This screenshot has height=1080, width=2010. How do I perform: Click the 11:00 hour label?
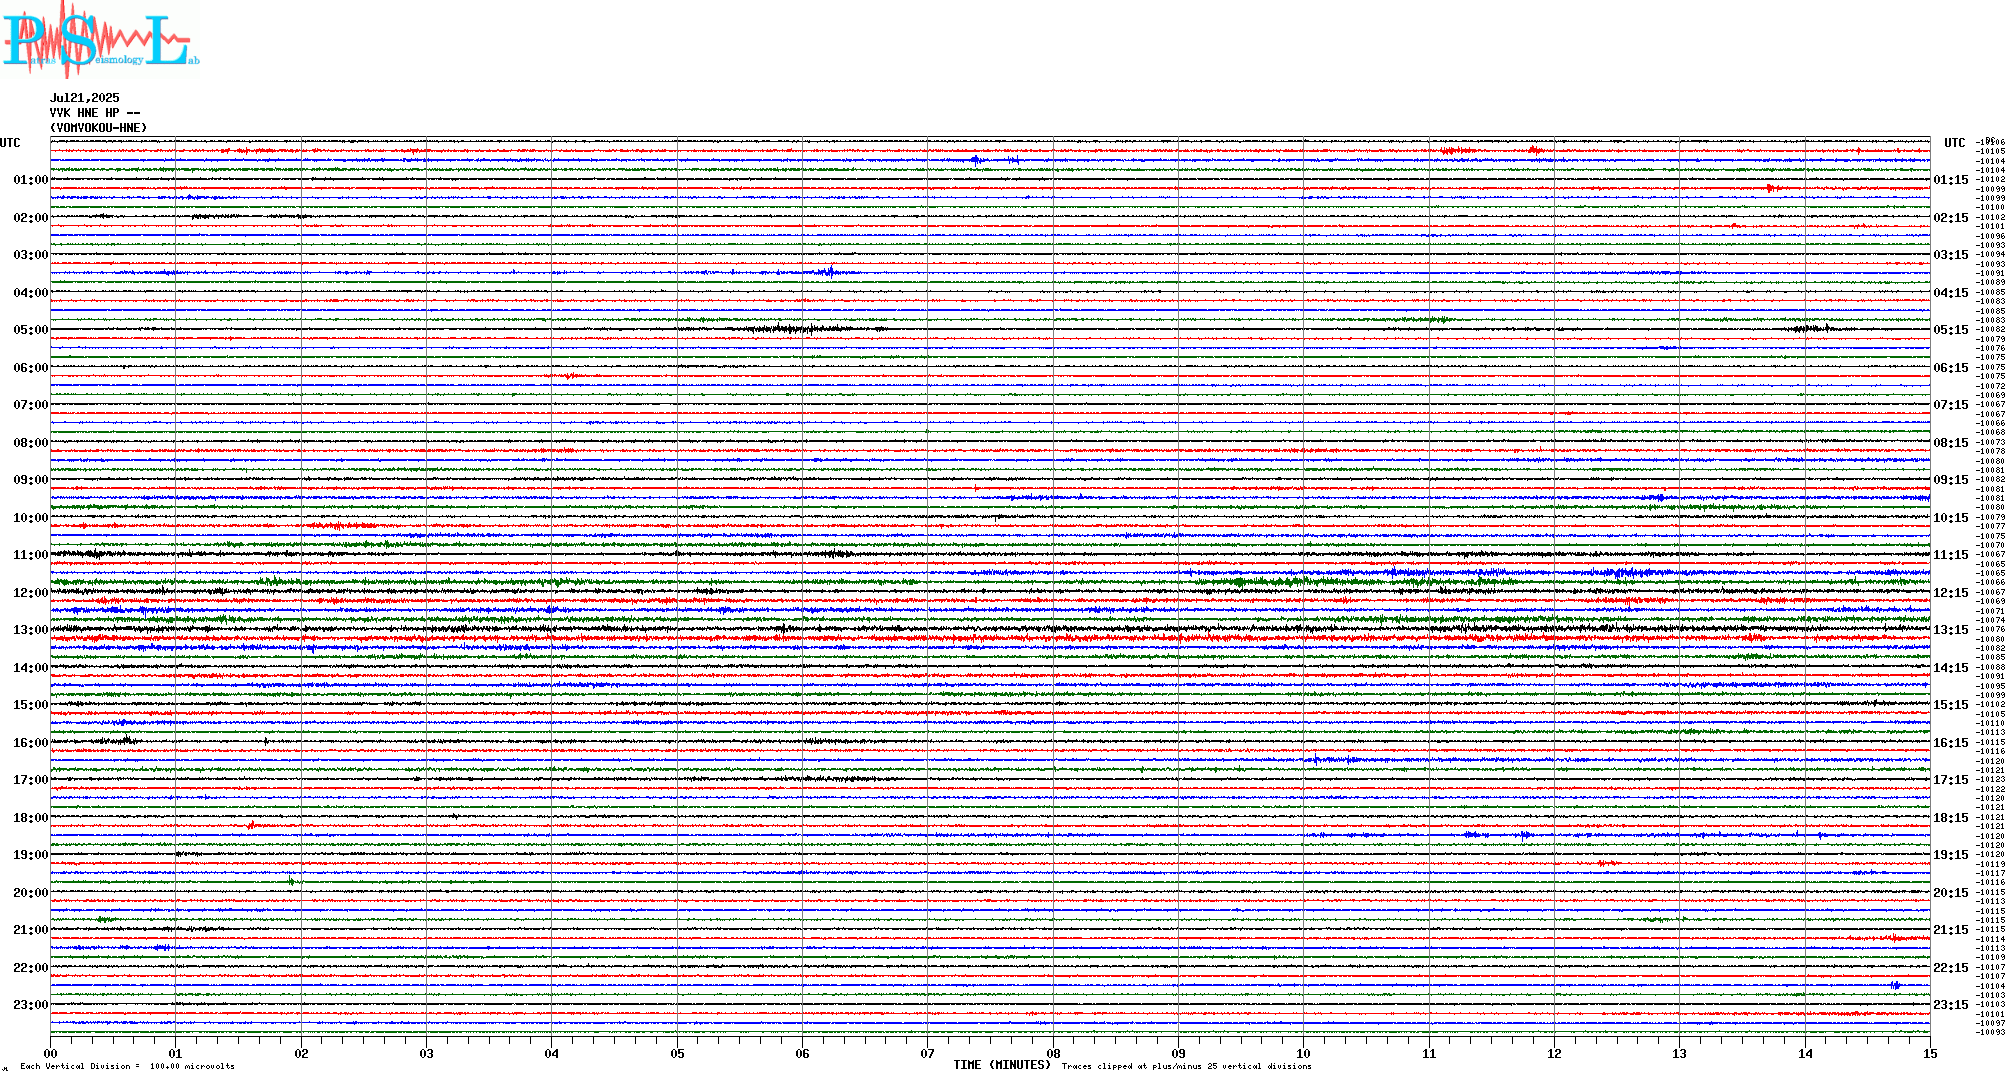click(31, 555)
